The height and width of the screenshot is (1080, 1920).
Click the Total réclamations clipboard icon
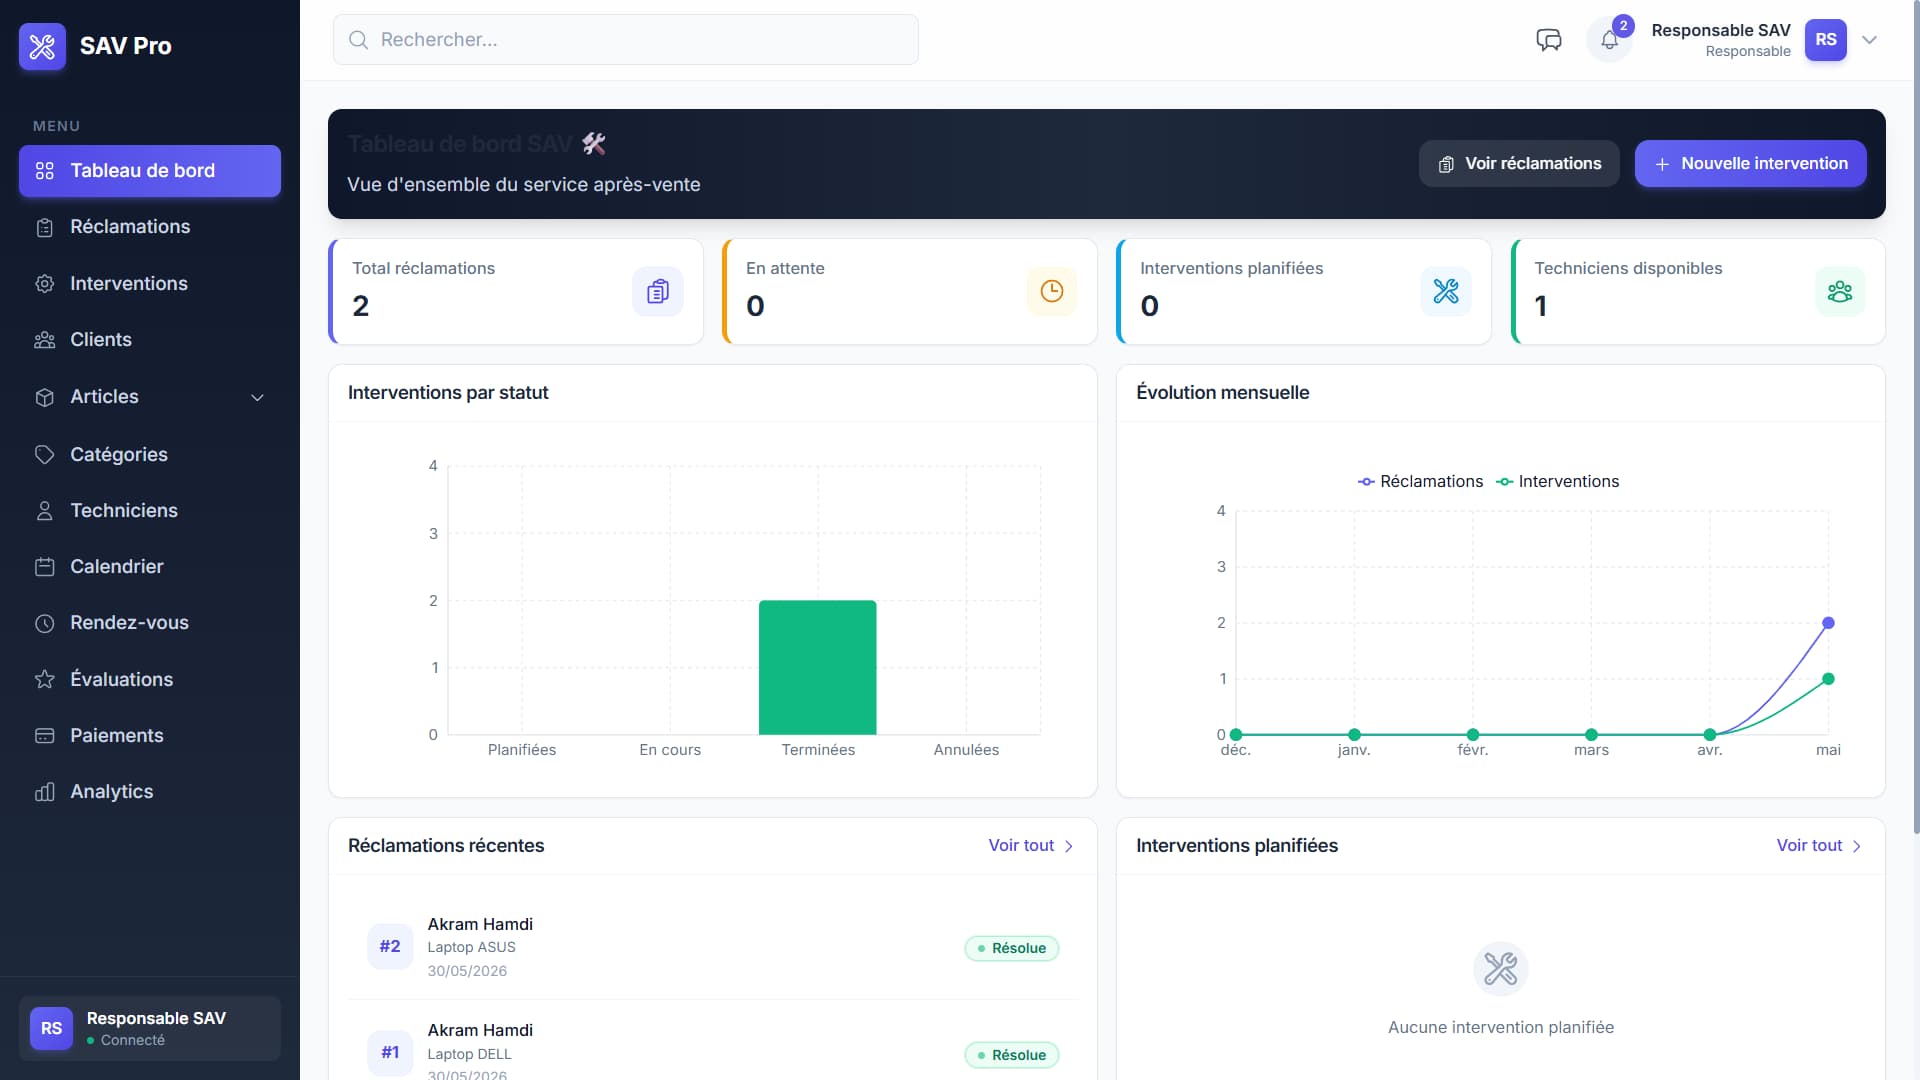pos(657,291)
